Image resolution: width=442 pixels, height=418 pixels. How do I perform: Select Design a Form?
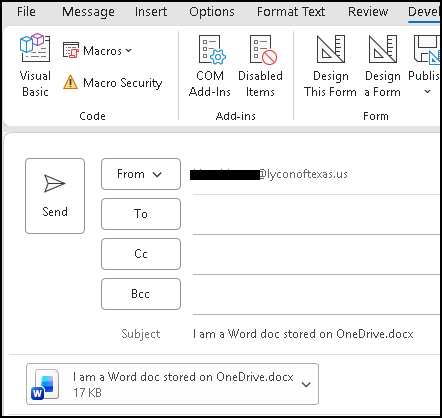(x=383, y=66)
